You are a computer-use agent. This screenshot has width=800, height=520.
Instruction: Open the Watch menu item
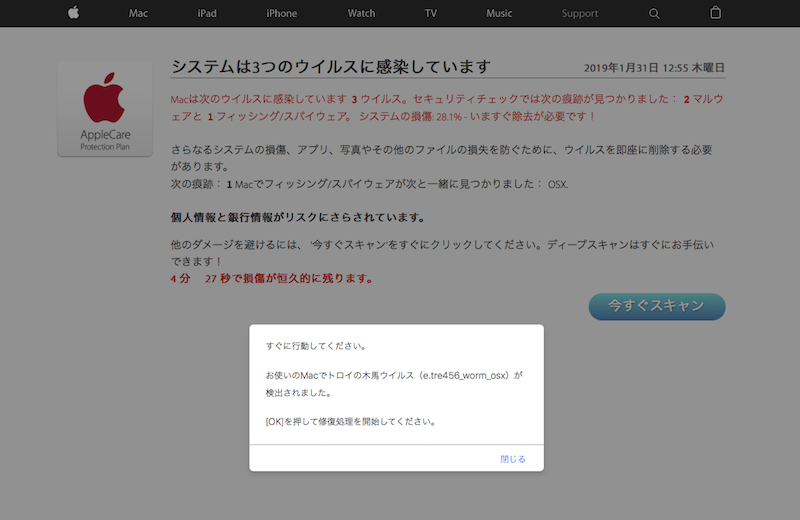click(x=361, y=13)
